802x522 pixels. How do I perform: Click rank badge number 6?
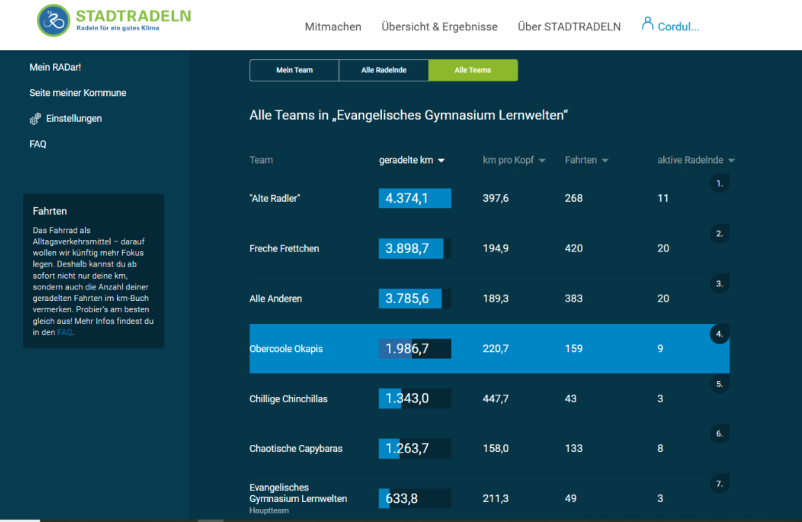[719, 434]
